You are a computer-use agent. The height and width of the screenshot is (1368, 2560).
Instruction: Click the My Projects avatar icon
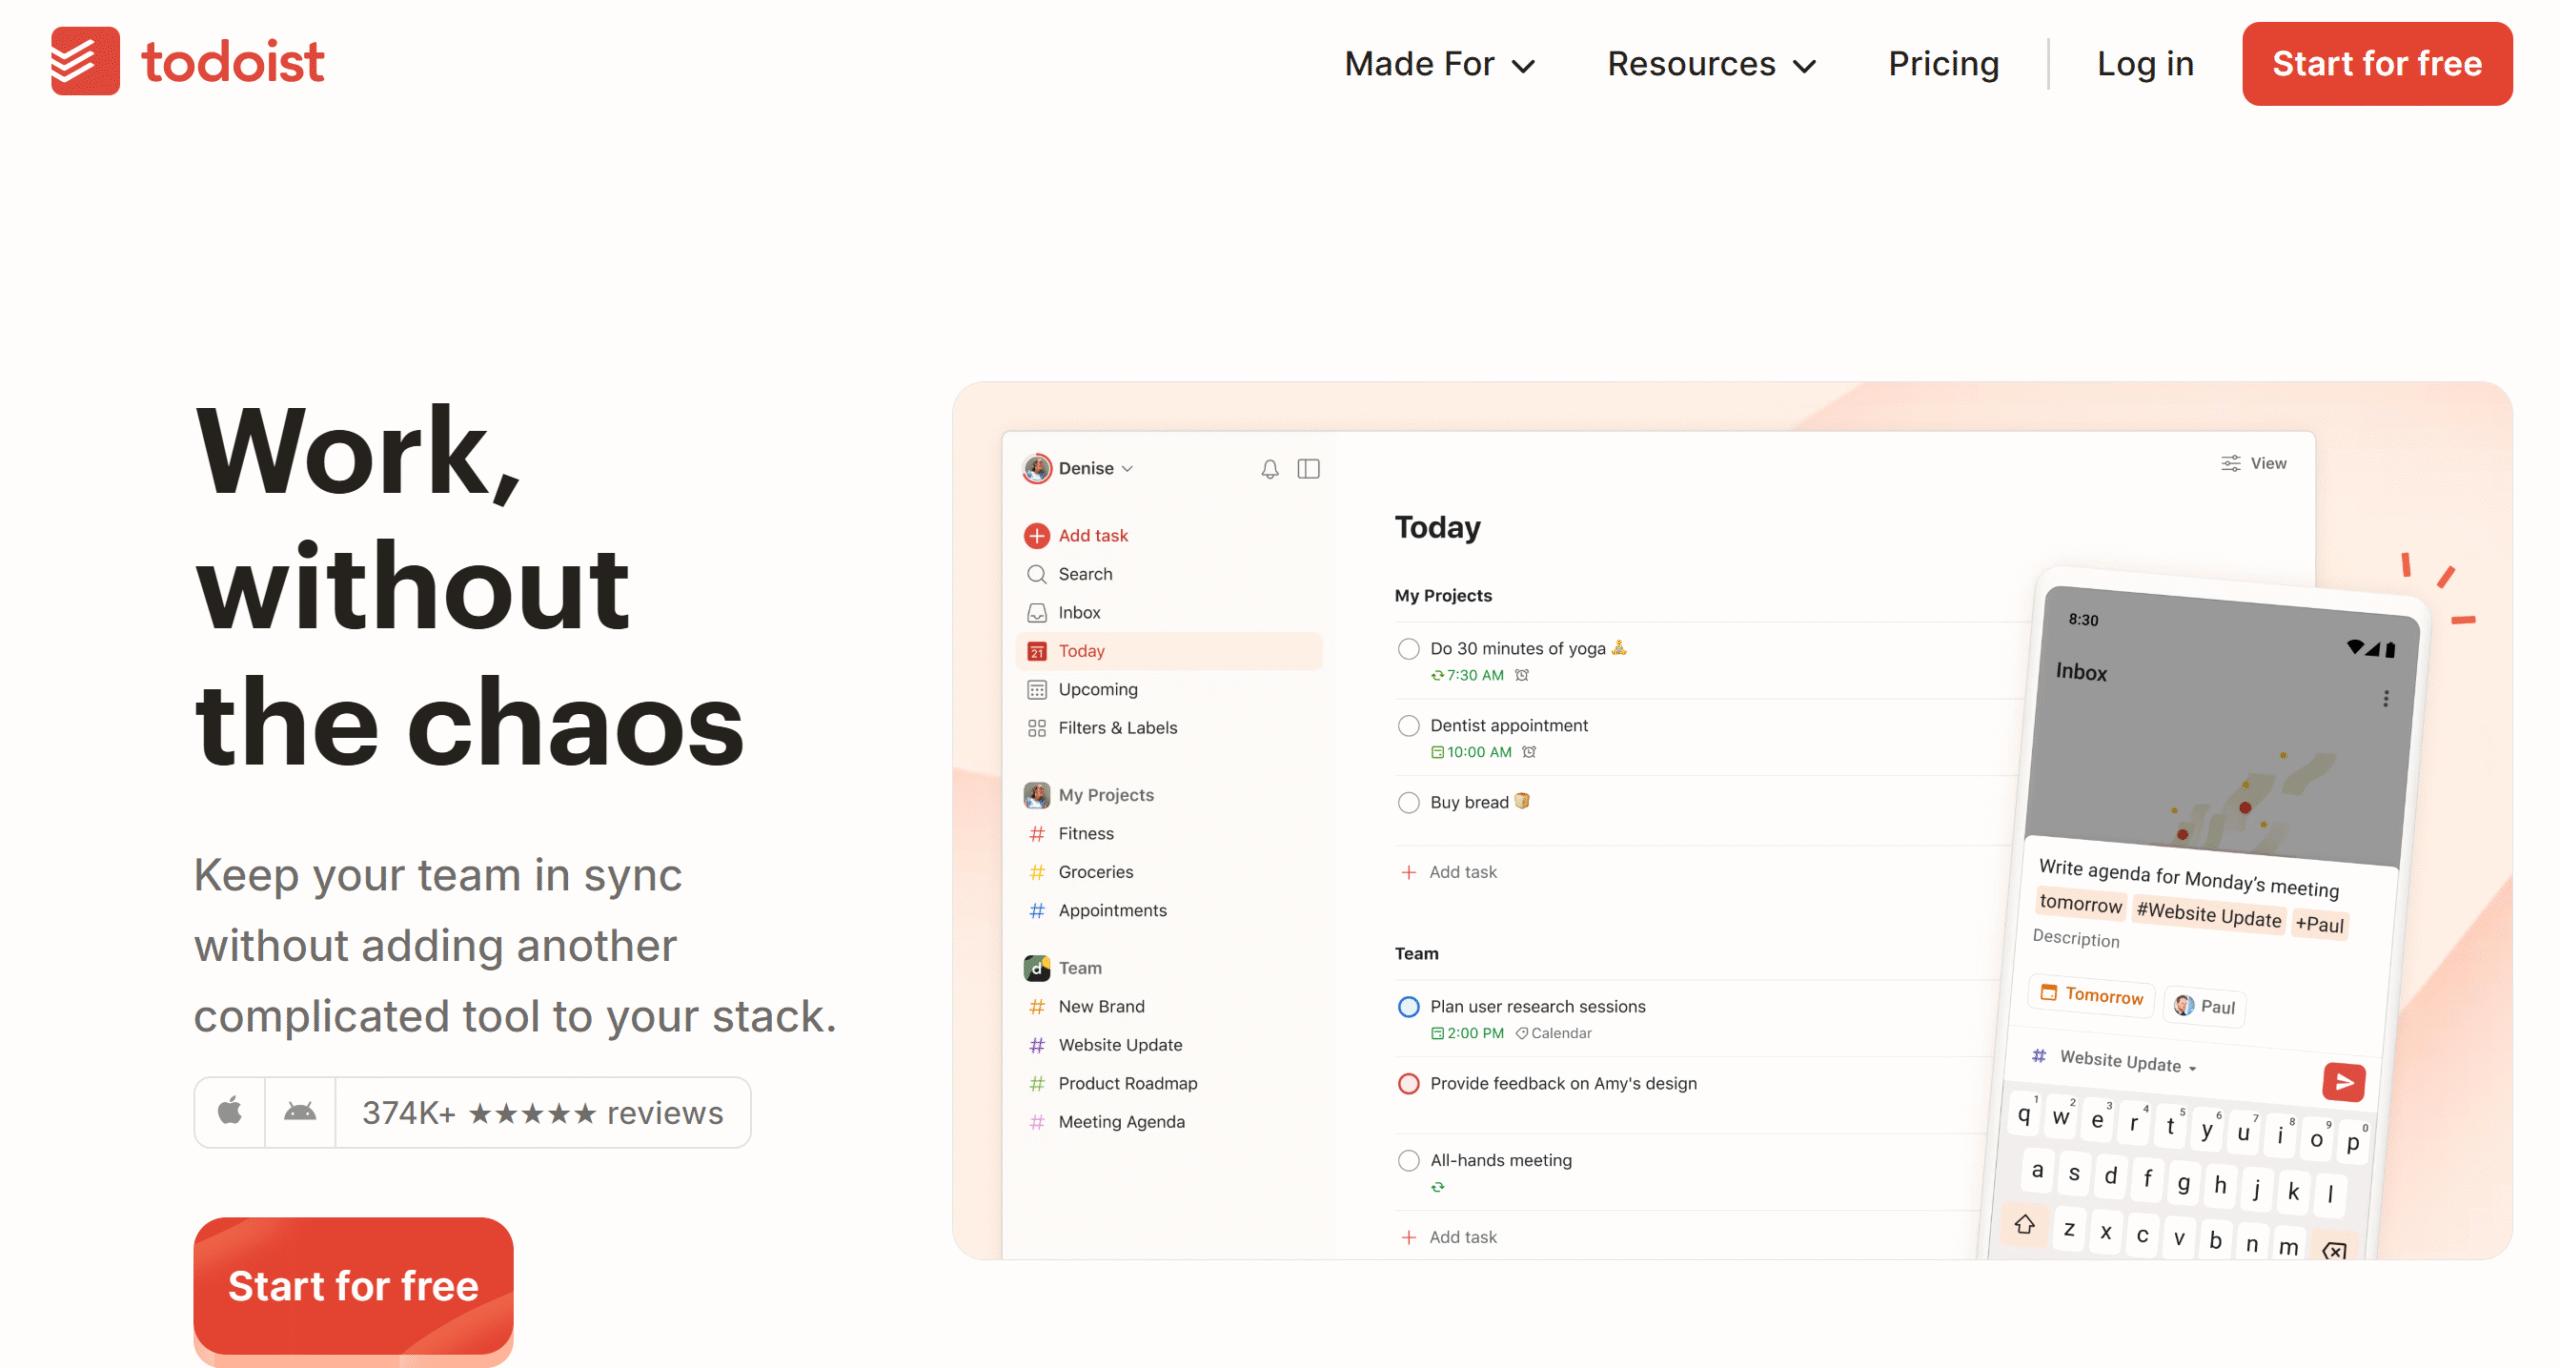click(x=1037, y=795)
